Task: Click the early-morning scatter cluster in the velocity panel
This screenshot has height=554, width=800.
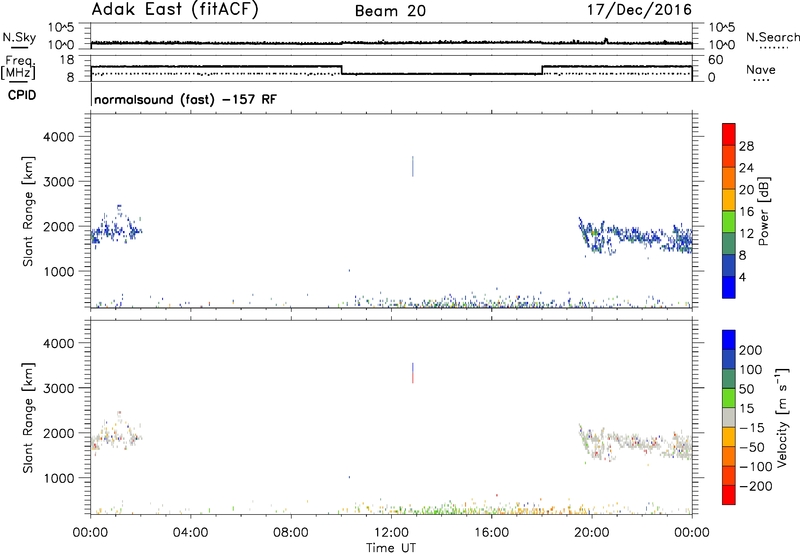Action: 115,434
